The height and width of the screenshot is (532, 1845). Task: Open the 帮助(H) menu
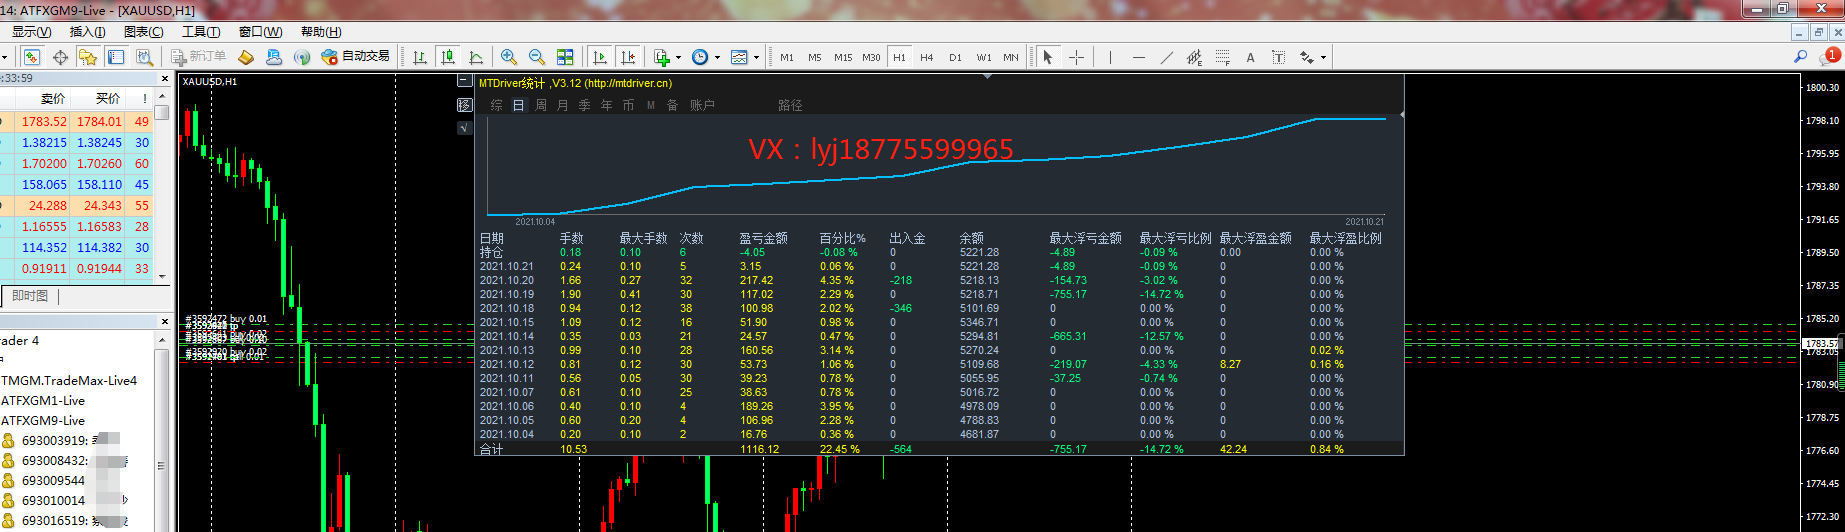tap(321, 32)
